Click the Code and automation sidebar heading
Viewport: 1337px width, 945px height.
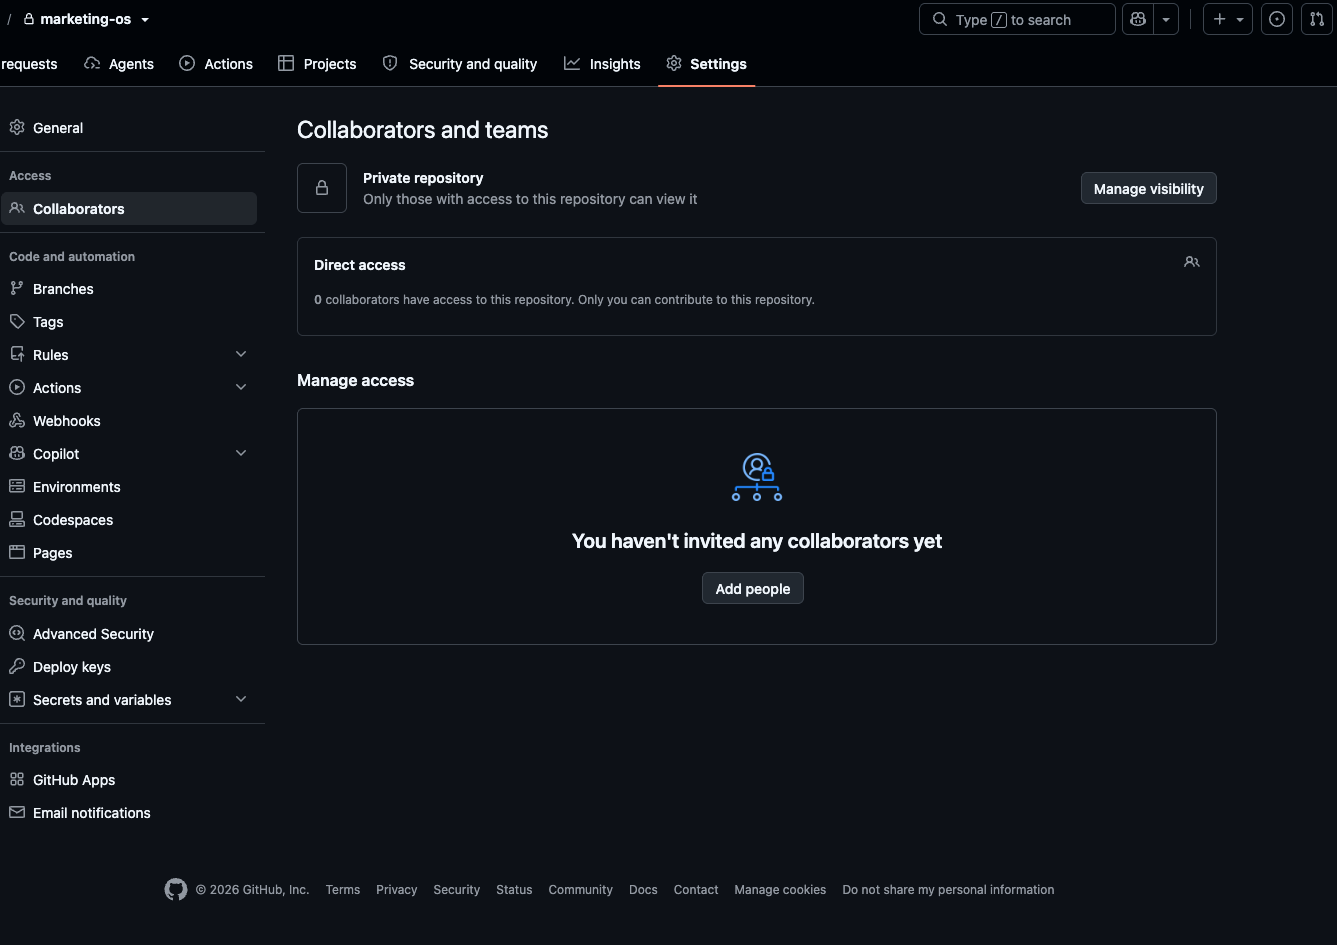[x=72, y=257]
